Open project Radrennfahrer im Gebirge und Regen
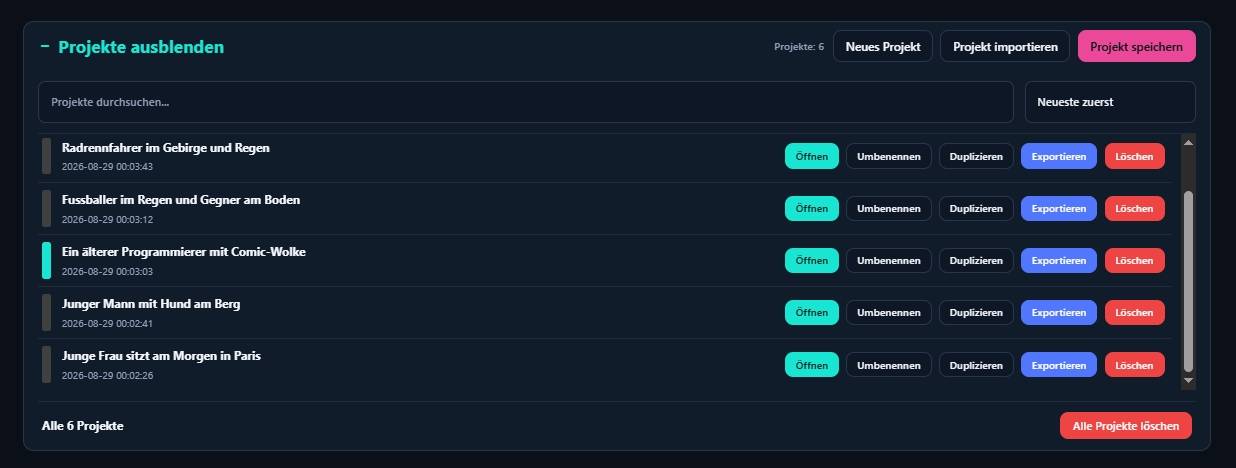 pyautogui.click(x=812, y=156)
